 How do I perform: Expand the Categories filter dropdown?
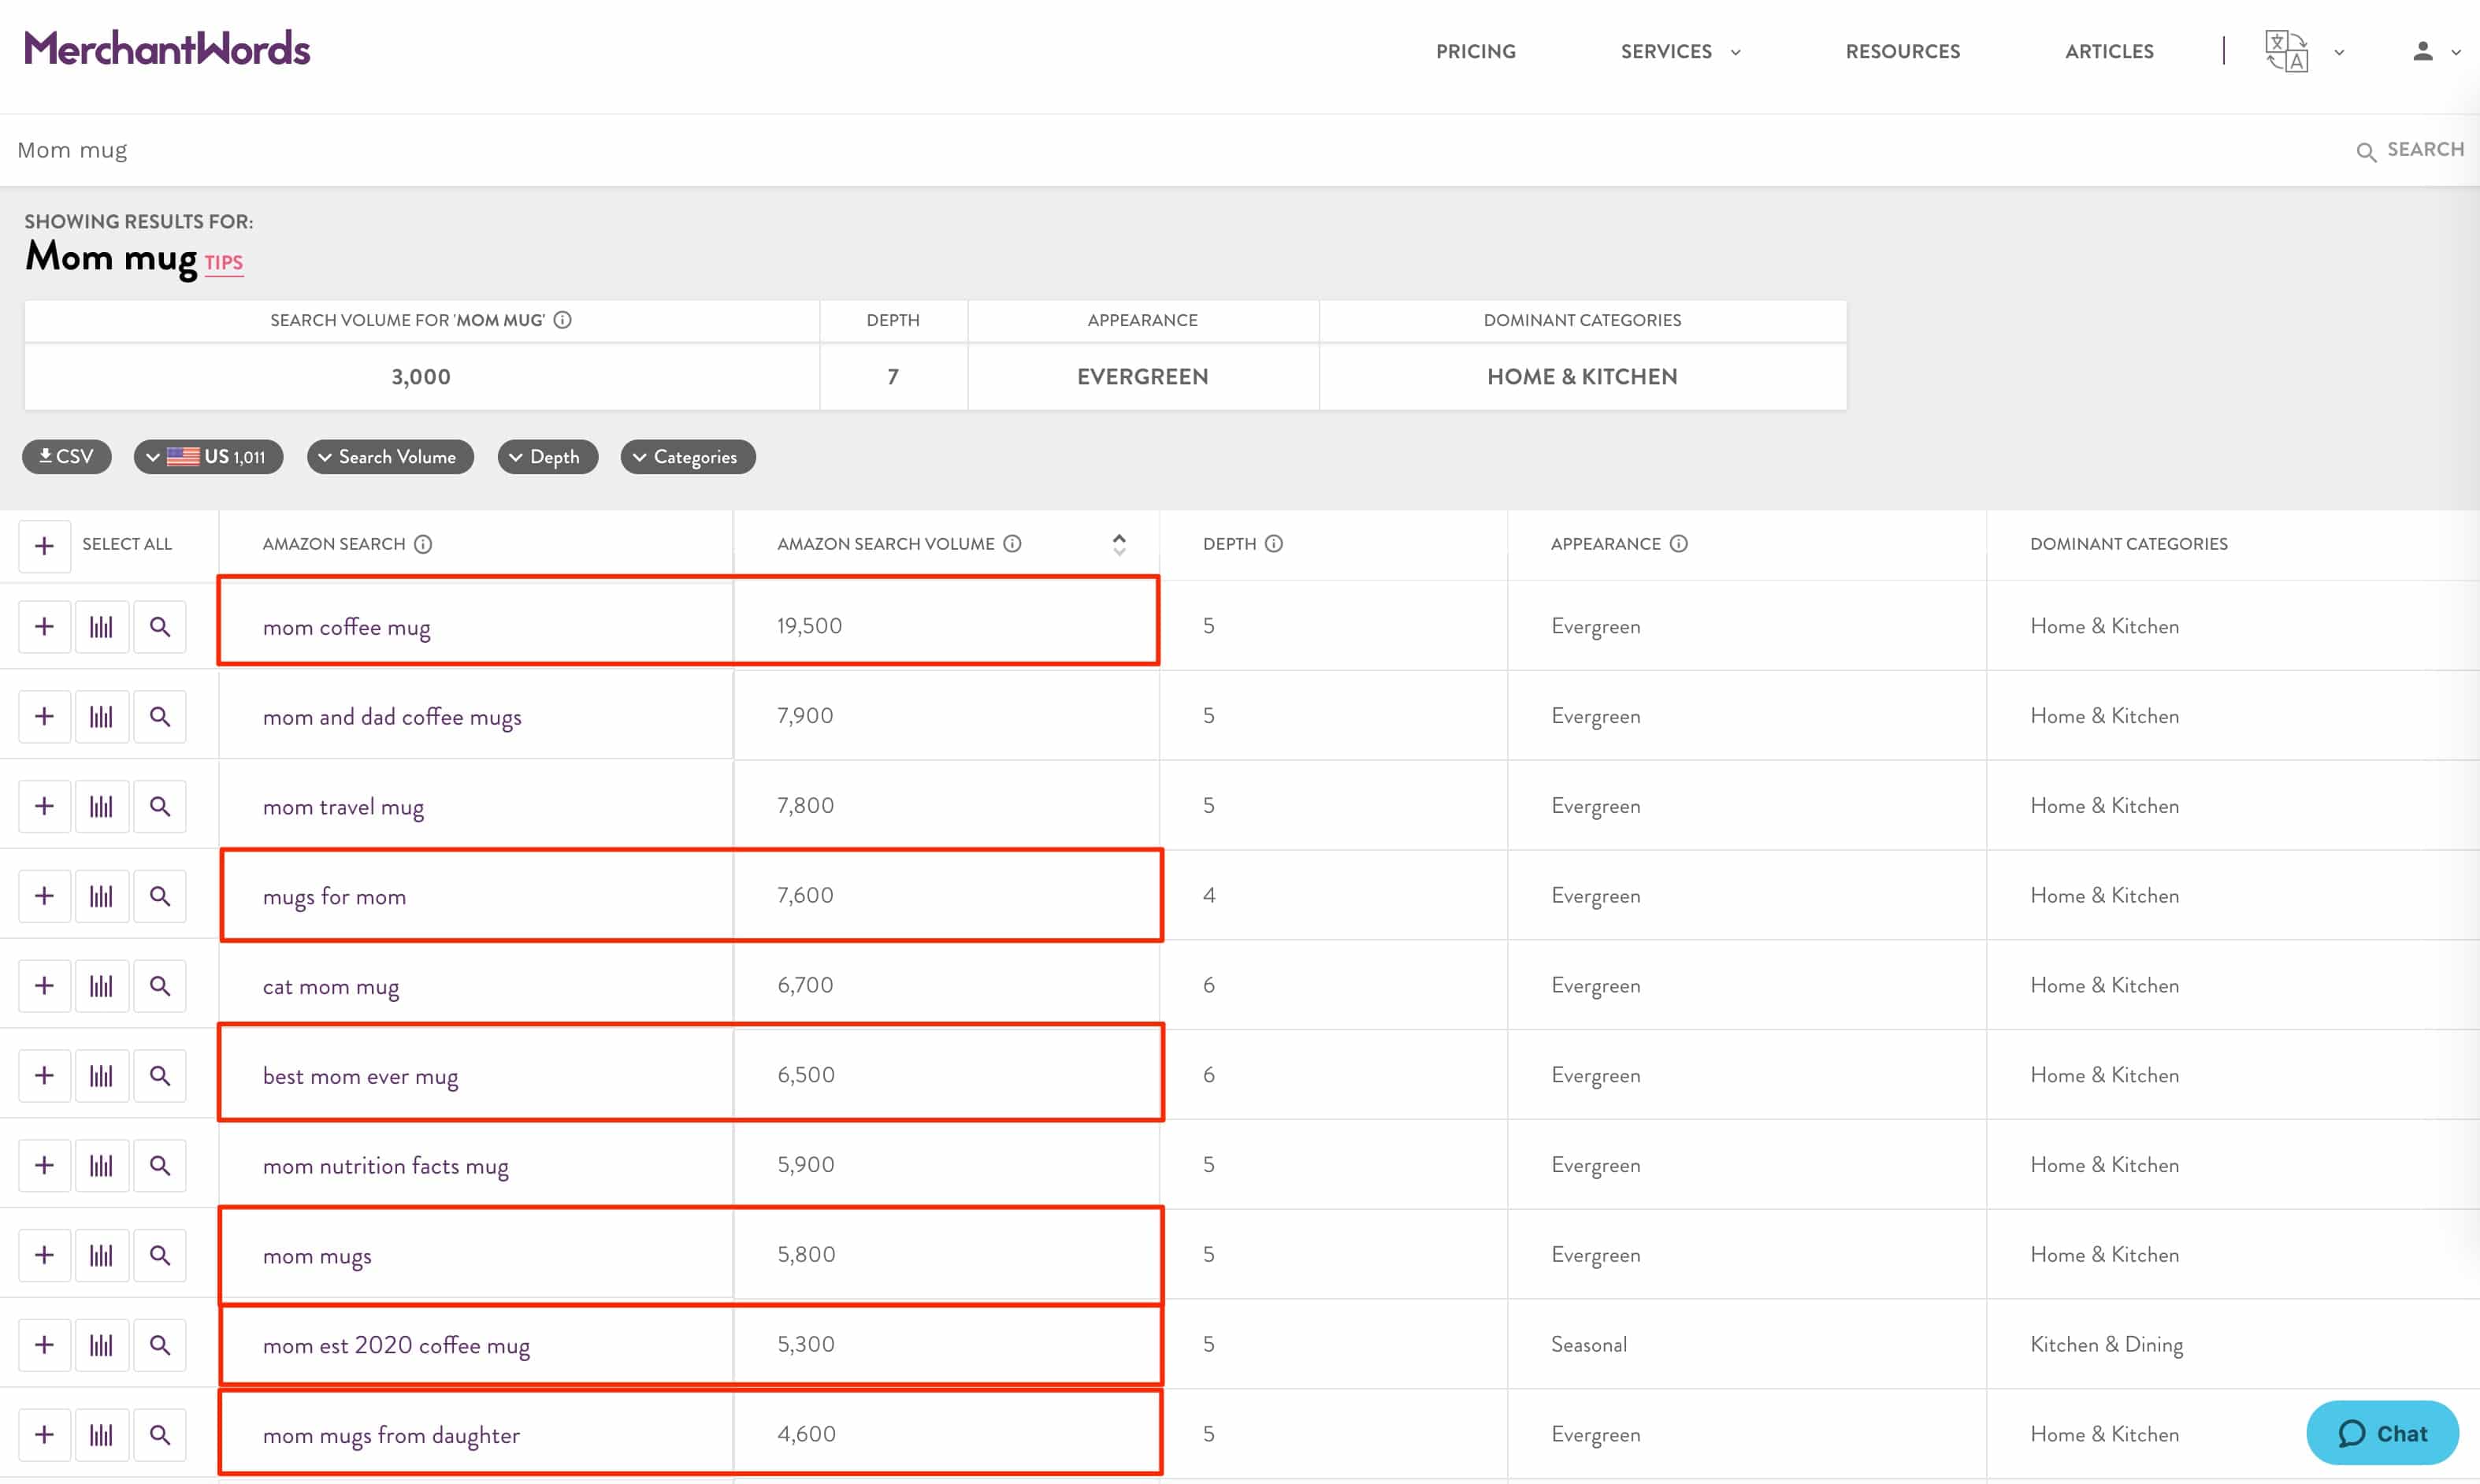point(688,457)
